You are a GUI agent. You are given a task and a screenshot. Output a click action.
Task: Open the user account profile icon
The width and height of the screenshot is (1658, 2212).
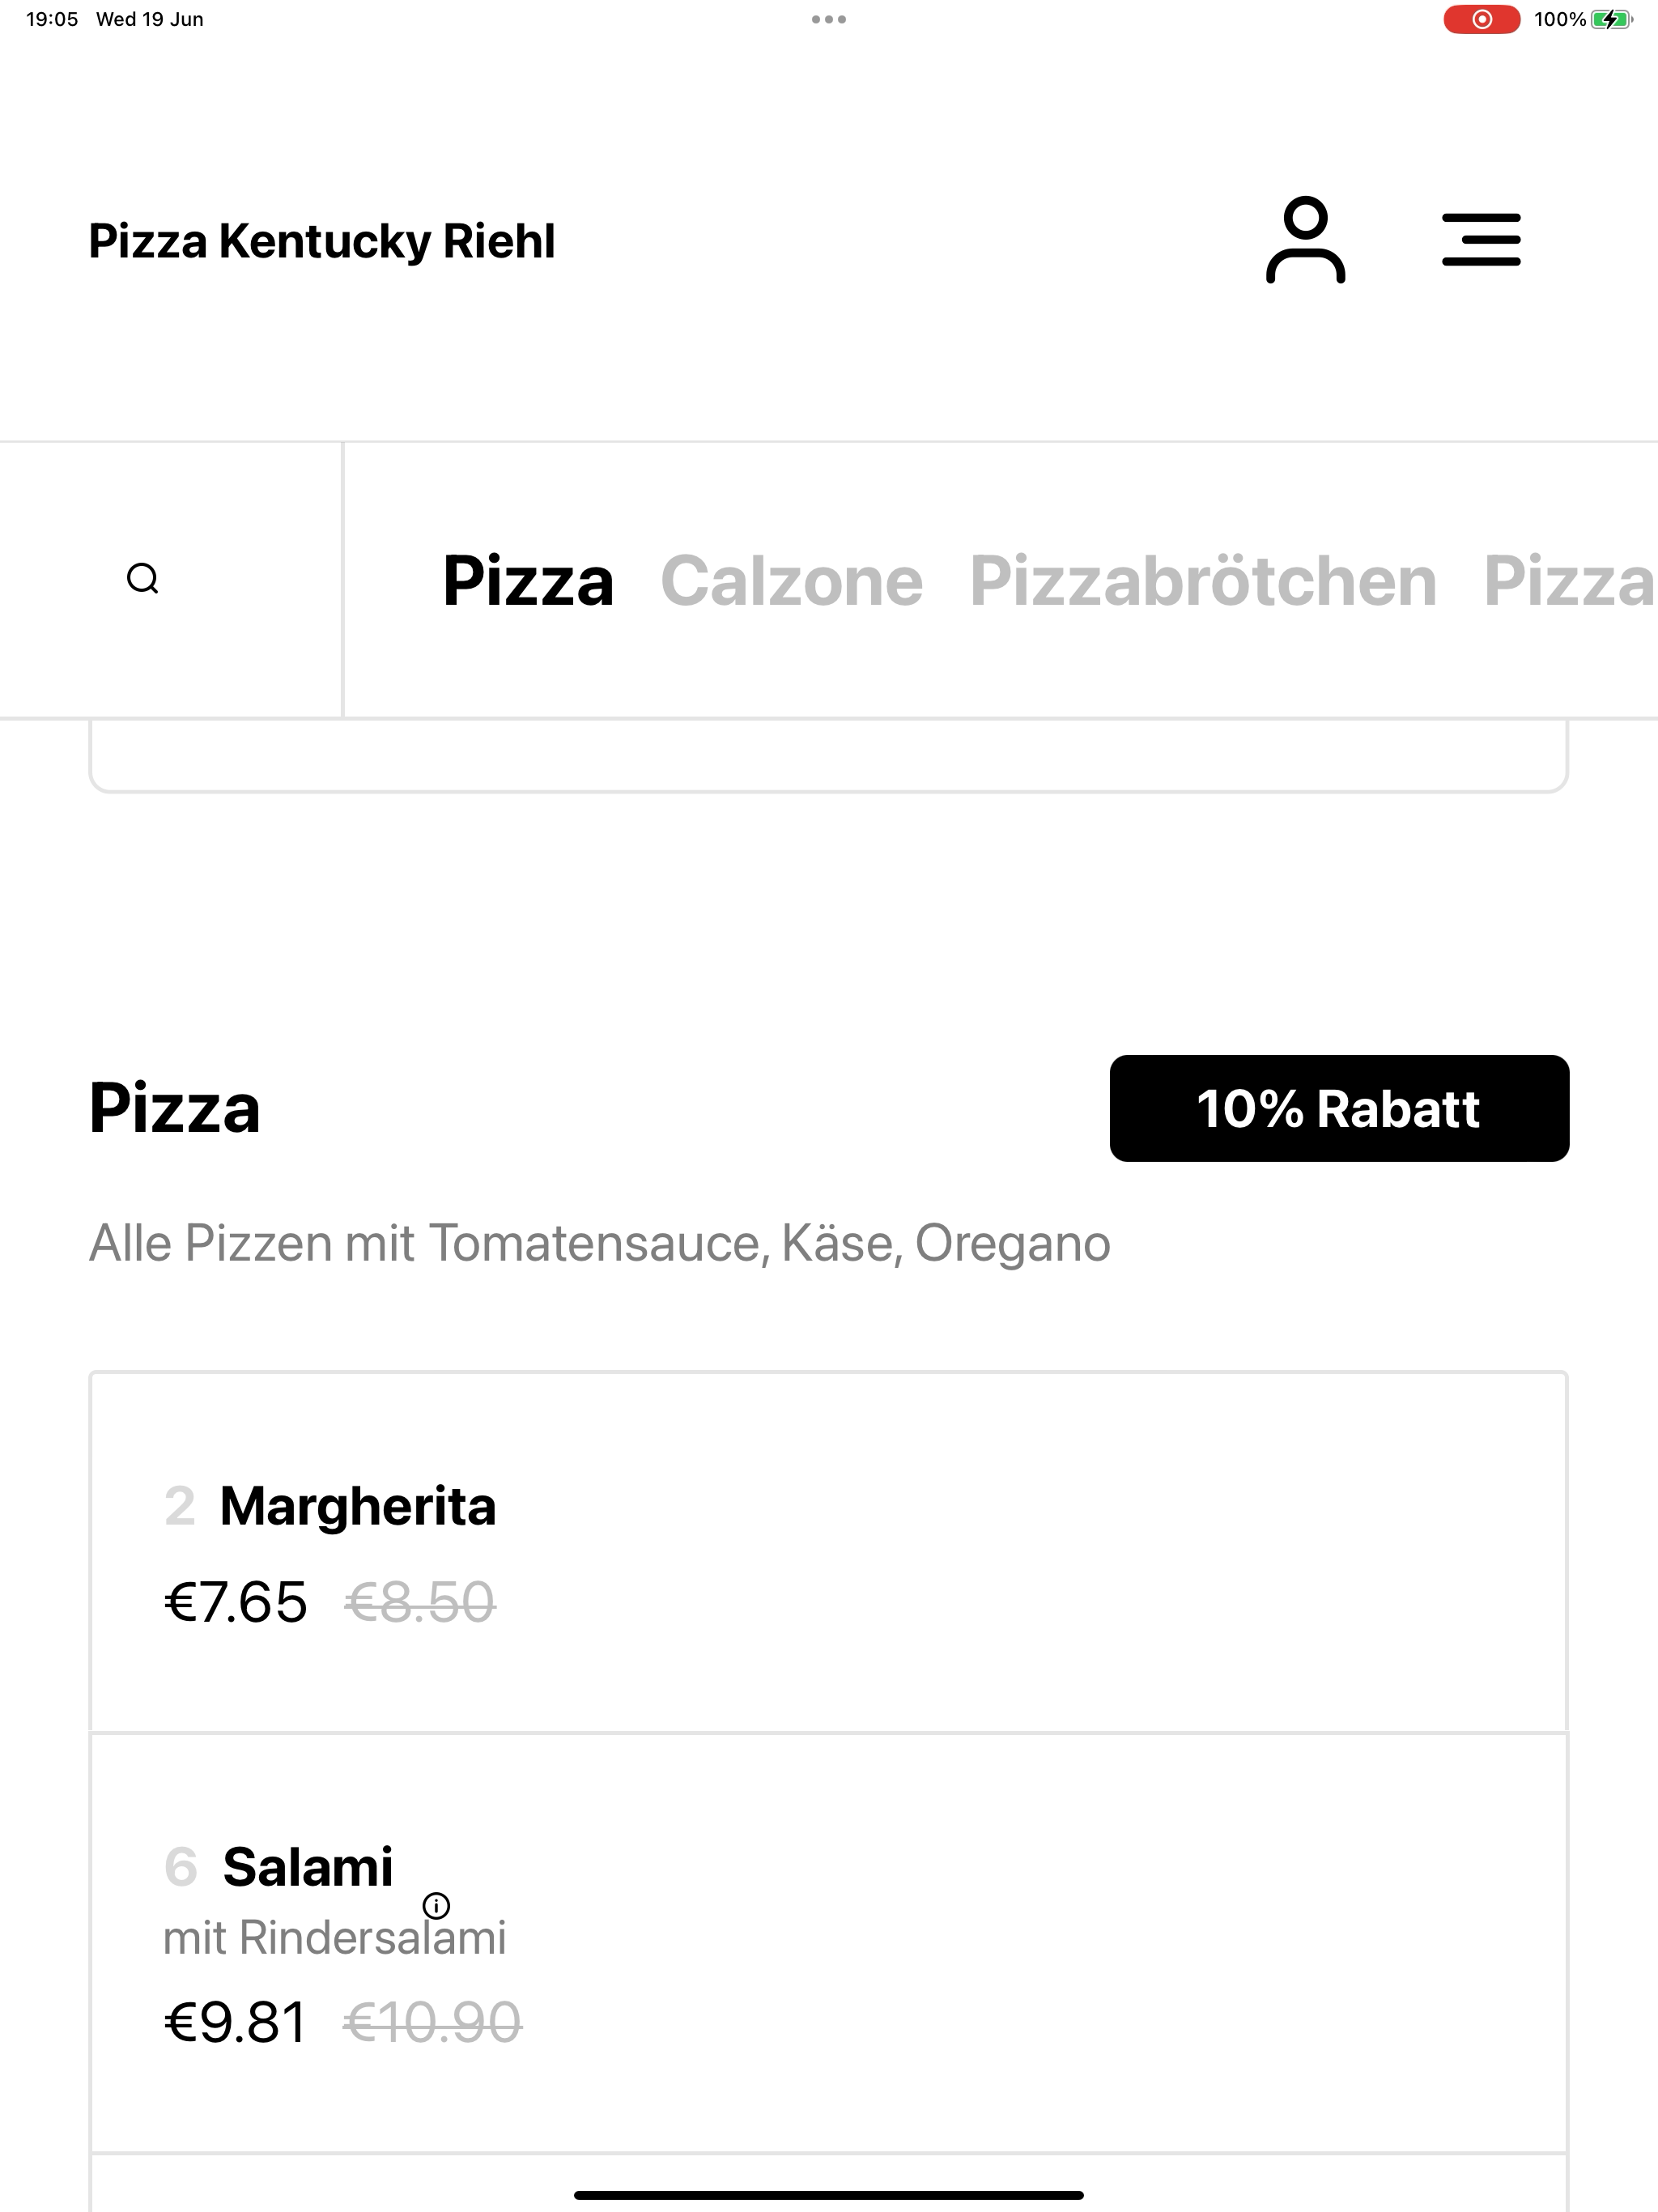click(x=1305, y=240)
